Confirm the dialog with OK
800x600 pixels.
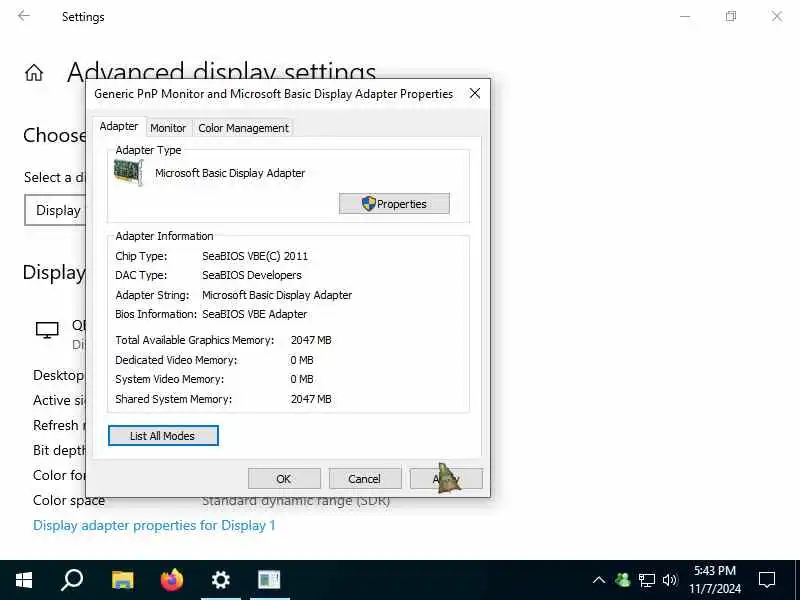pyautogui.click(x=284, y=479)
